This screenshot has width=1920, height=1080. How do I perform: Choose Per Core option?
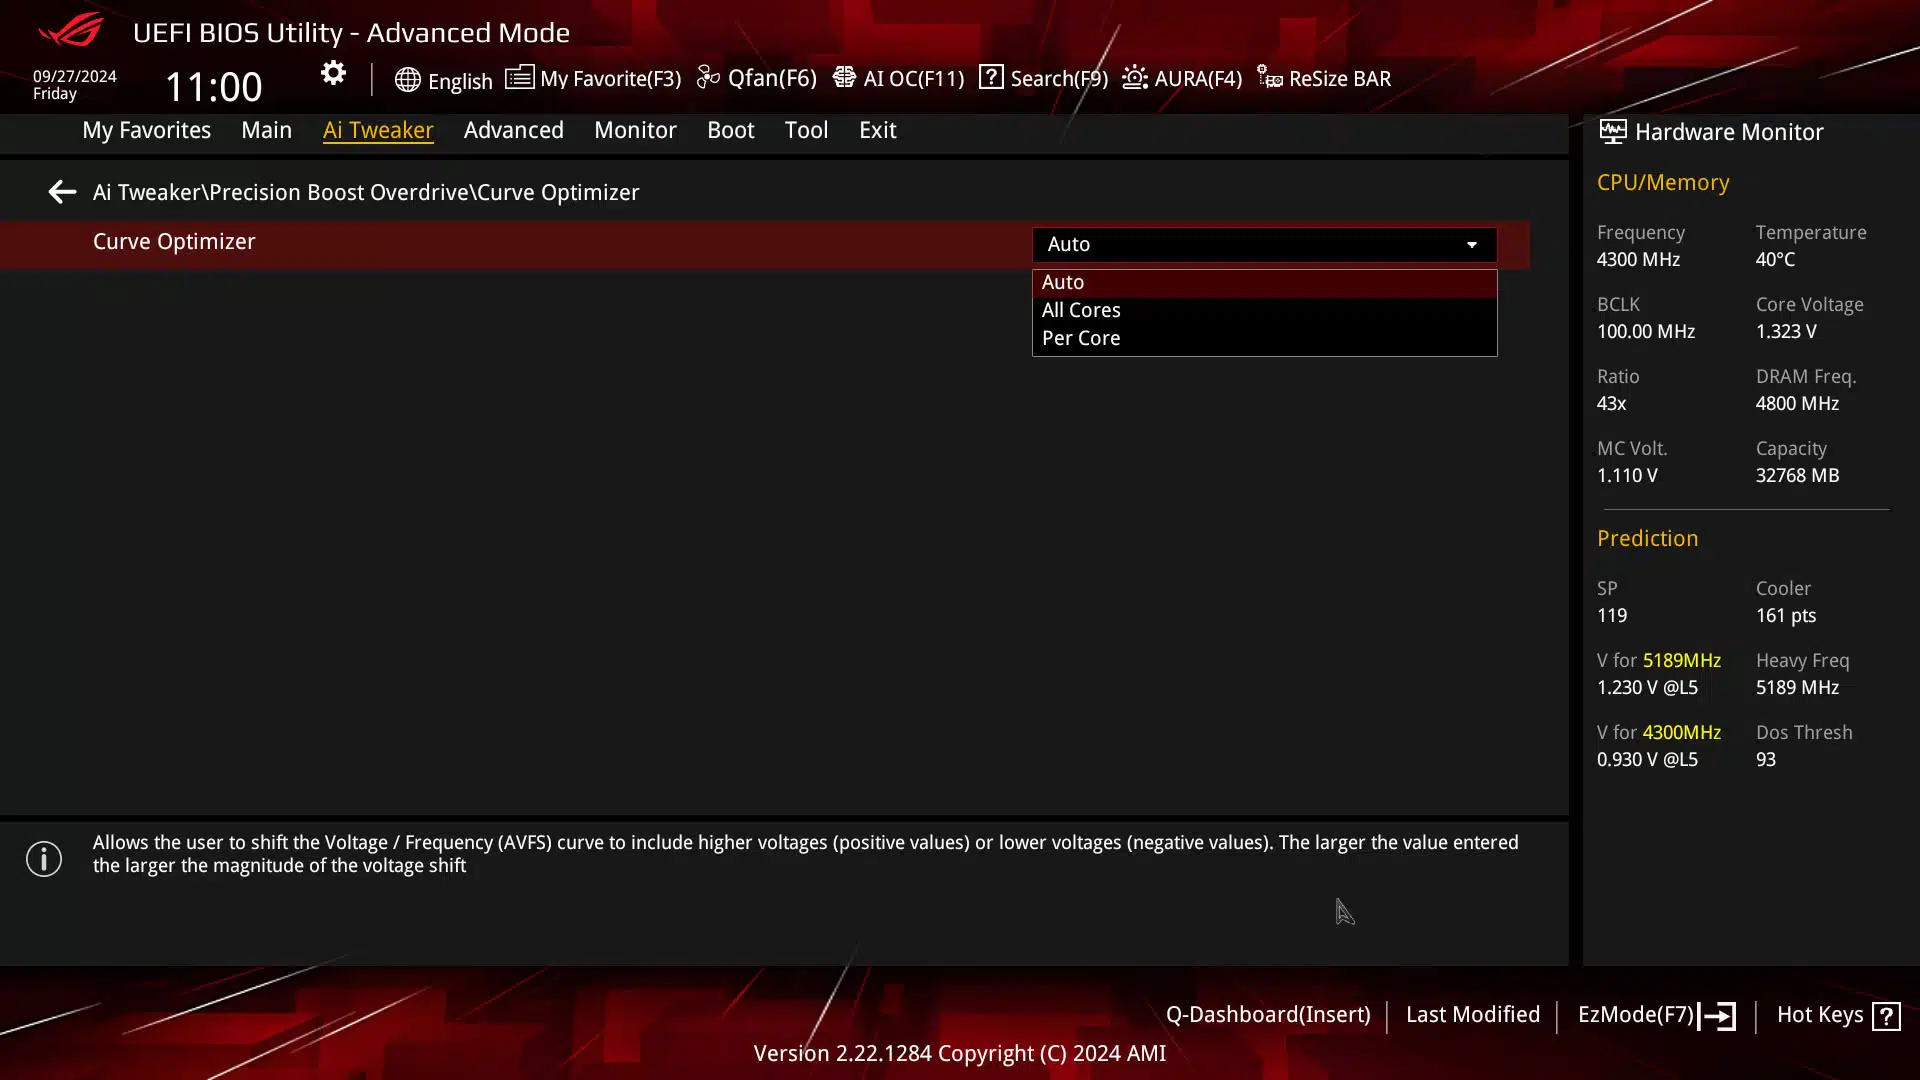[x=1264, y=339]
